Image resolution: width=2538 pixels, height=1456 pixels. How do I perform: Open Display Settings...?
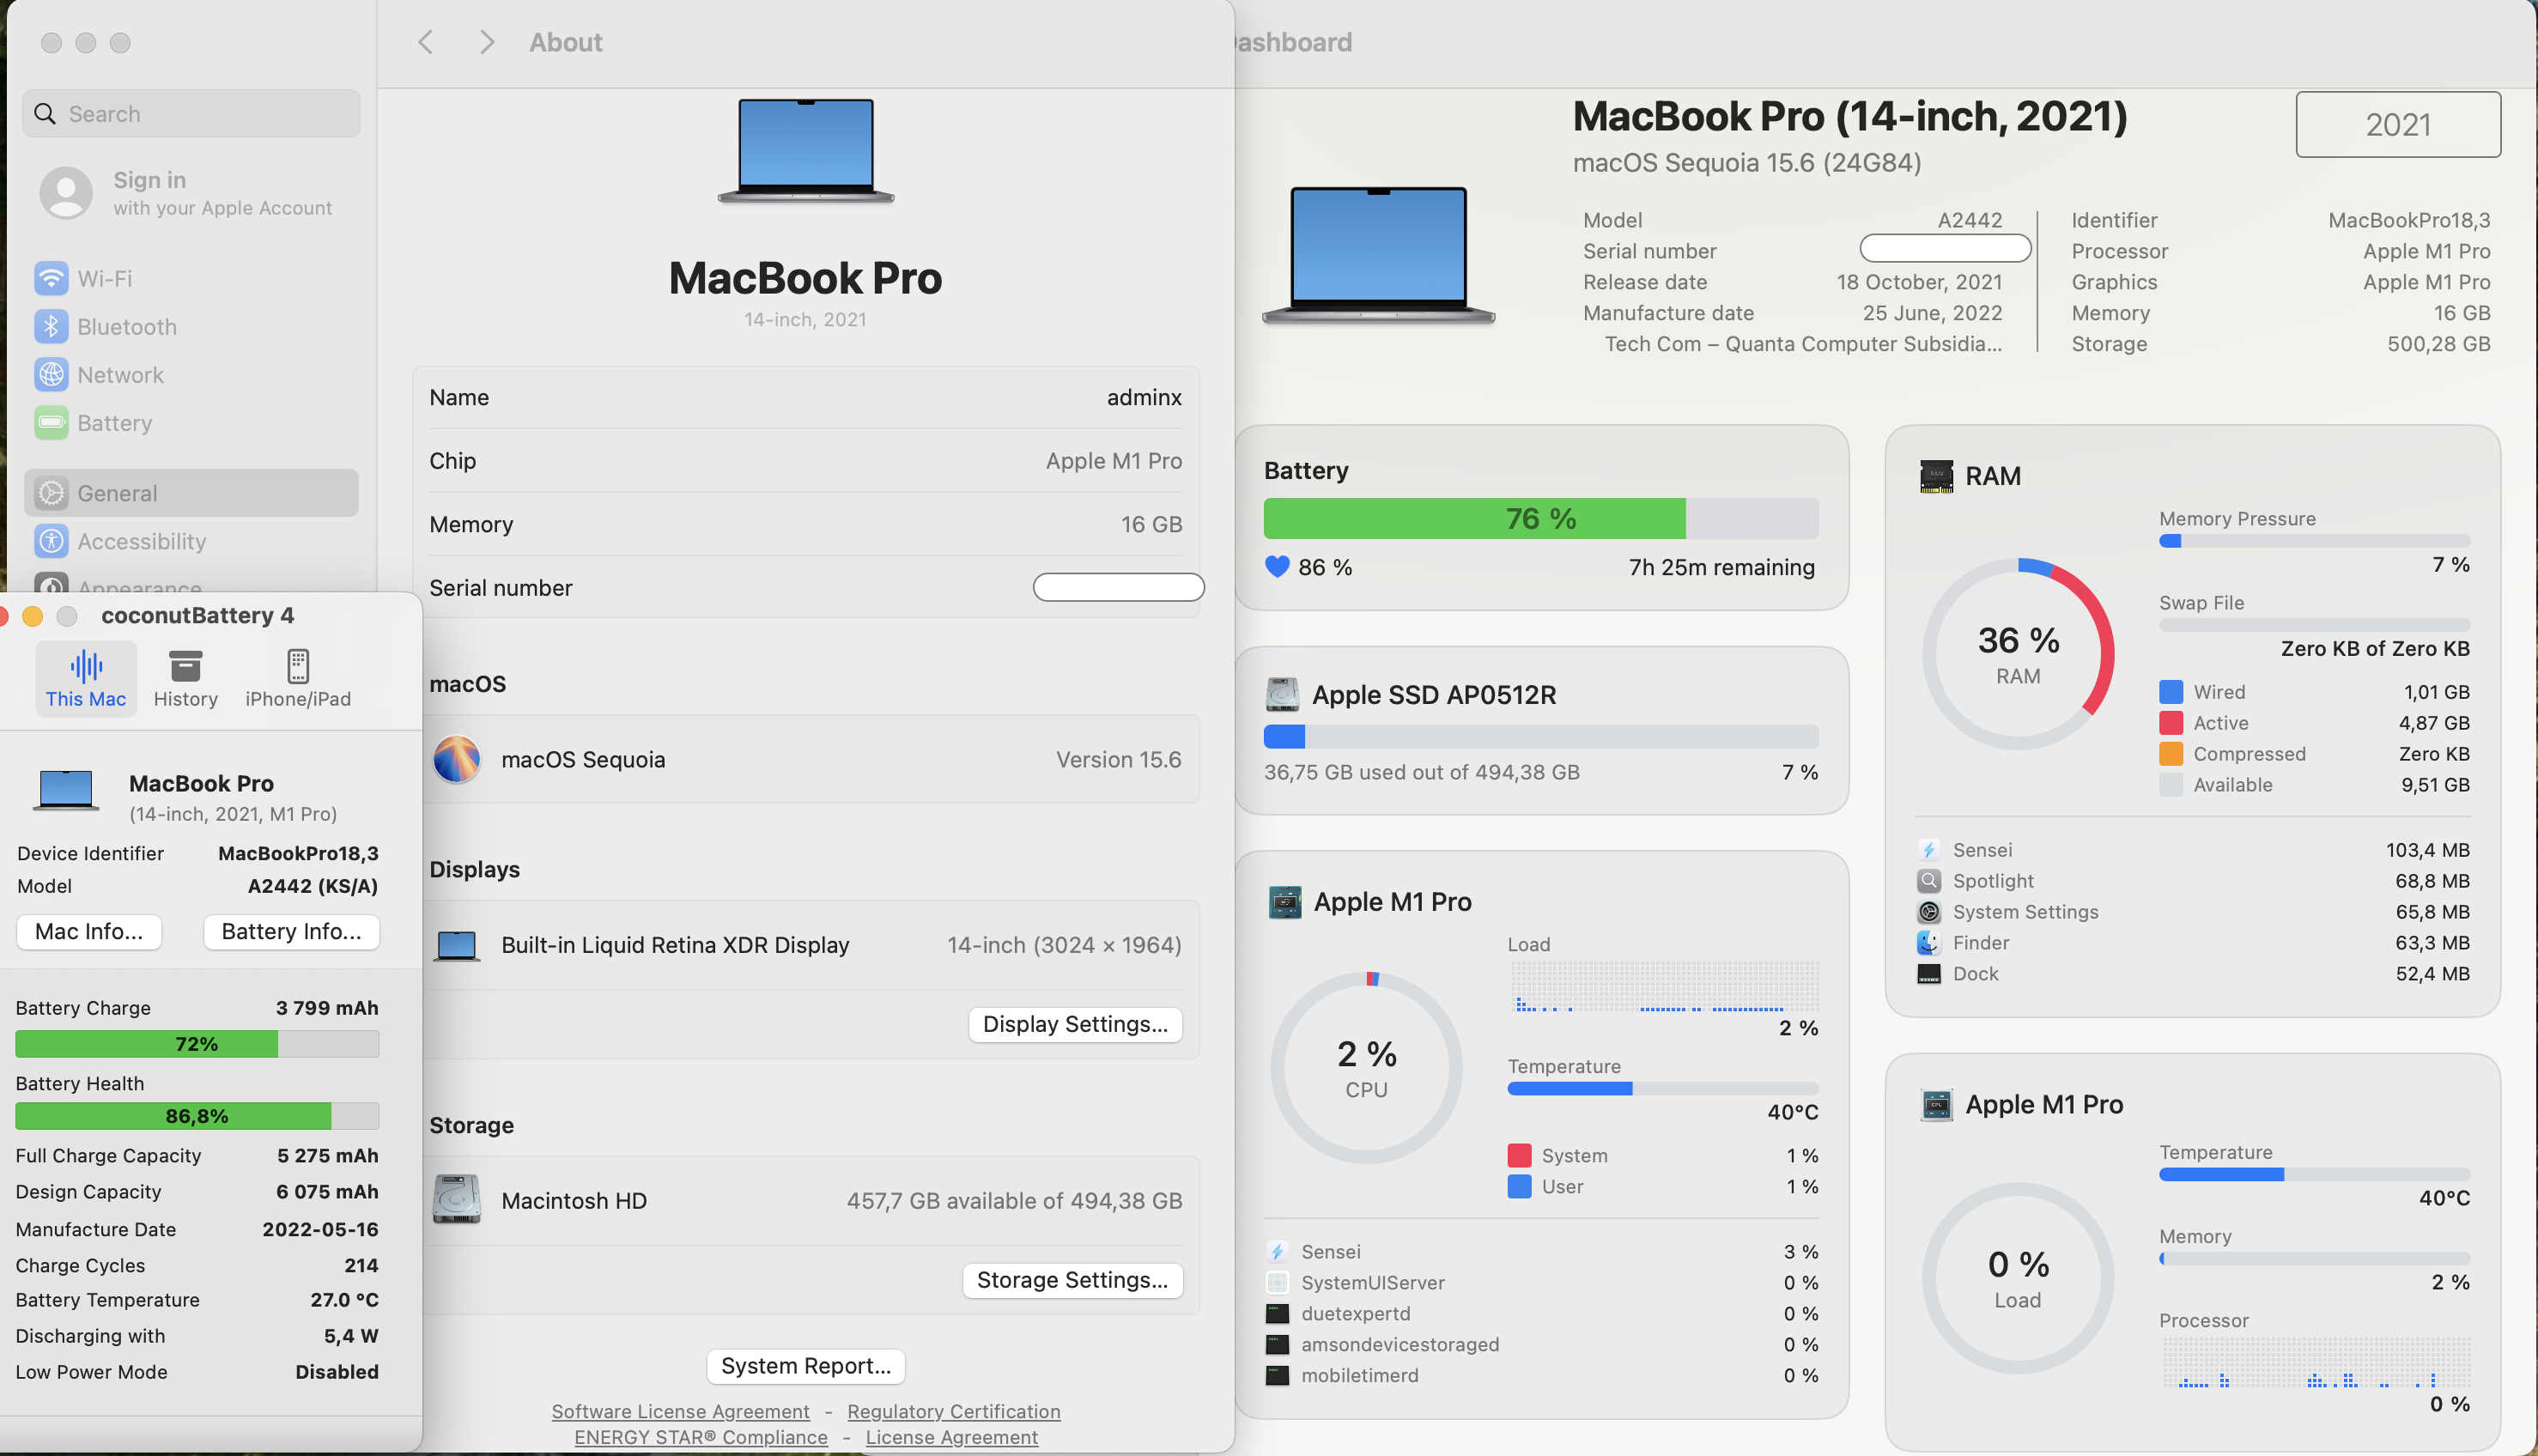click(x=1075, y=1024)
